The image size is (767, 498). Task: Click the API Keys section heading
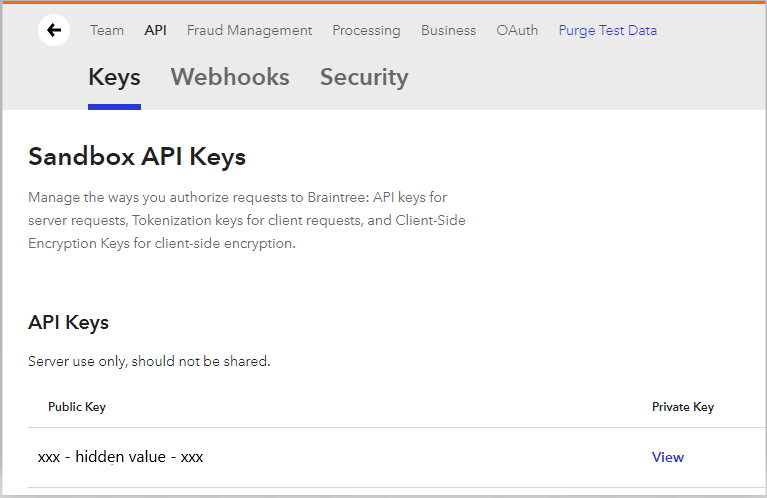[68, 322]
